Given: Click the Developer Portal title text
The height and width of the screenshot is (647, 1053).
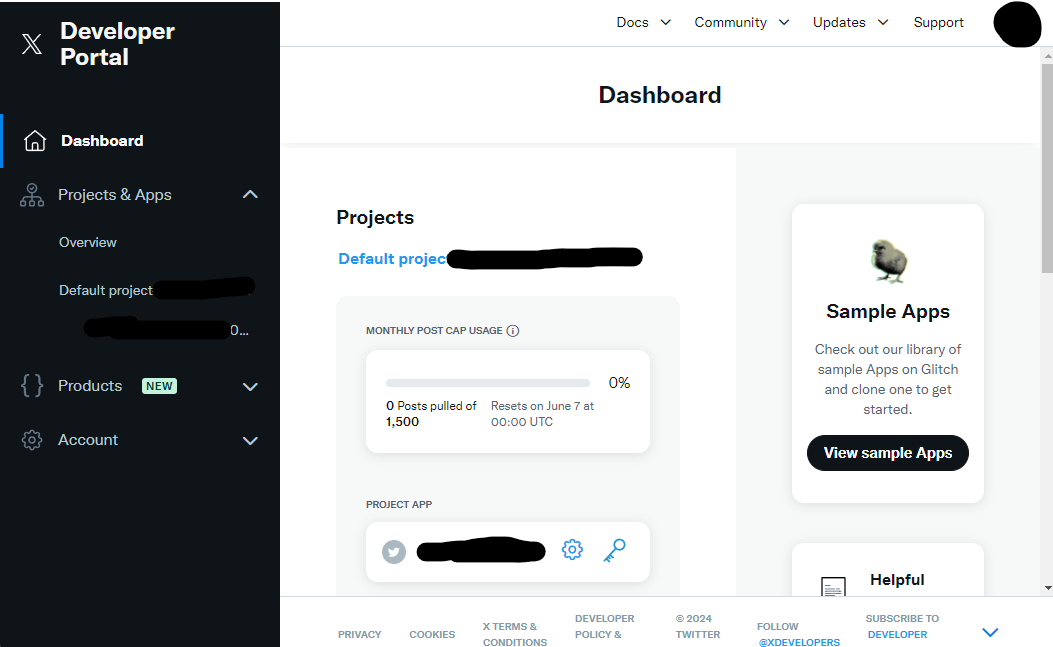Looking at the screenshot, I should tap(118, 44).
